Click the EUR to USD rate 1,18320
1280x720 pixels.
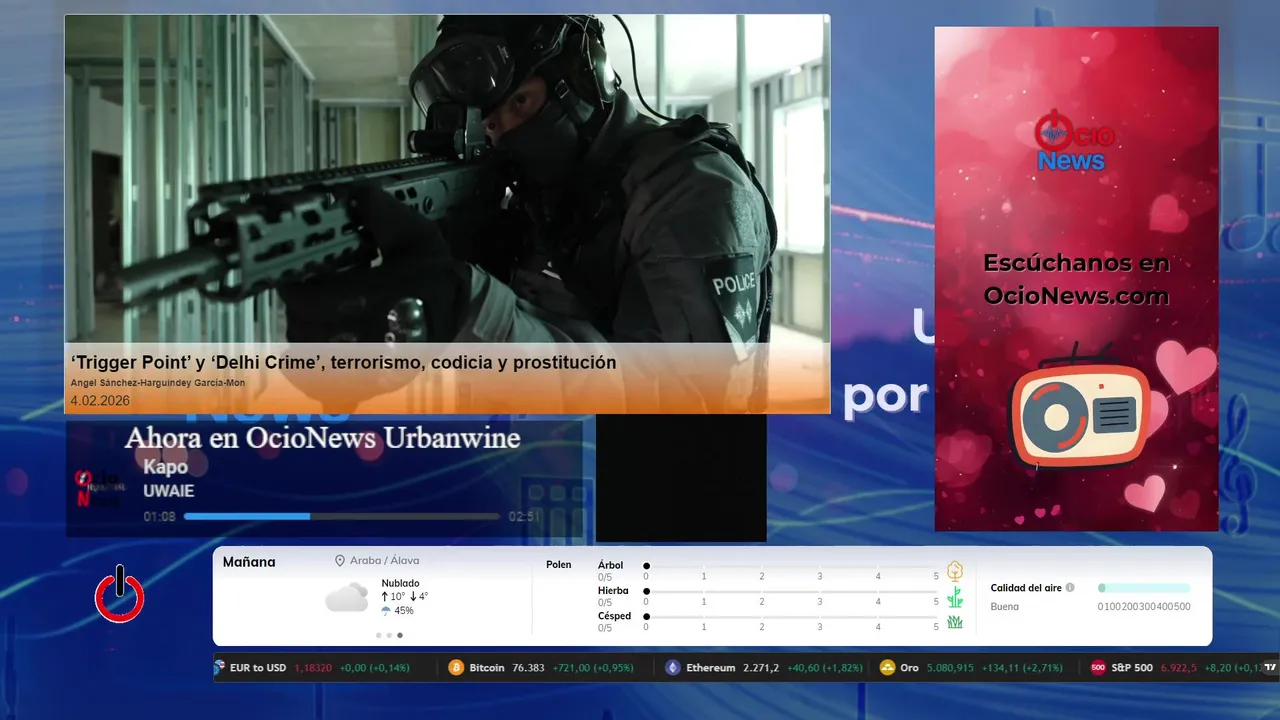coord(313,668)
